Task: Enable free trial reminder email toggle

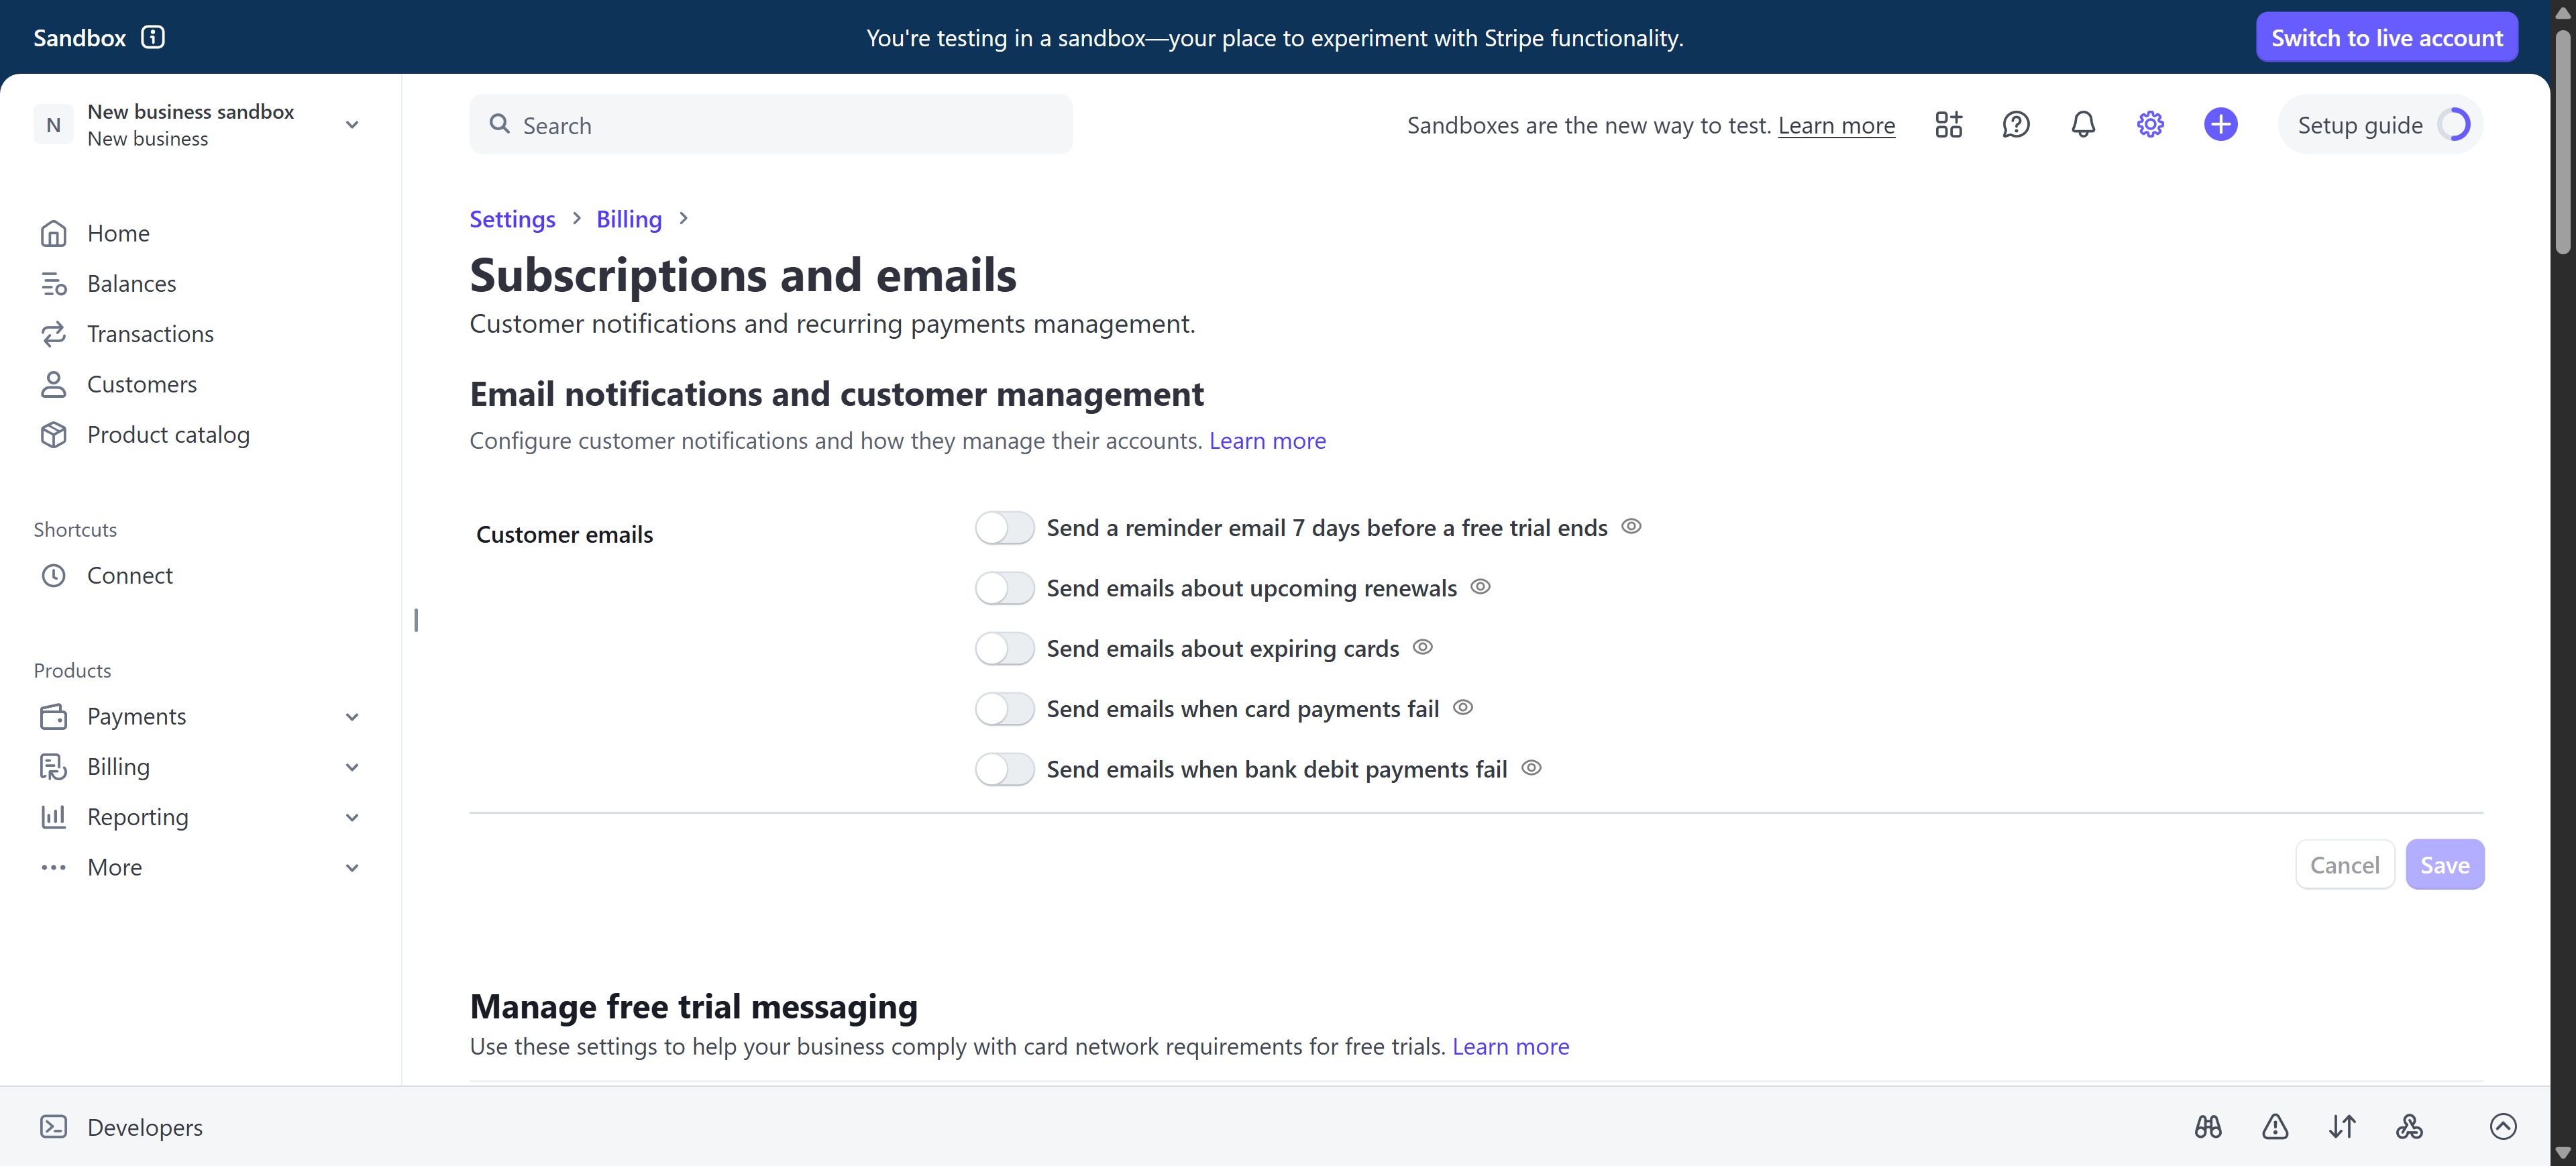Action: pyautogui.click(x=1004, y=528)
